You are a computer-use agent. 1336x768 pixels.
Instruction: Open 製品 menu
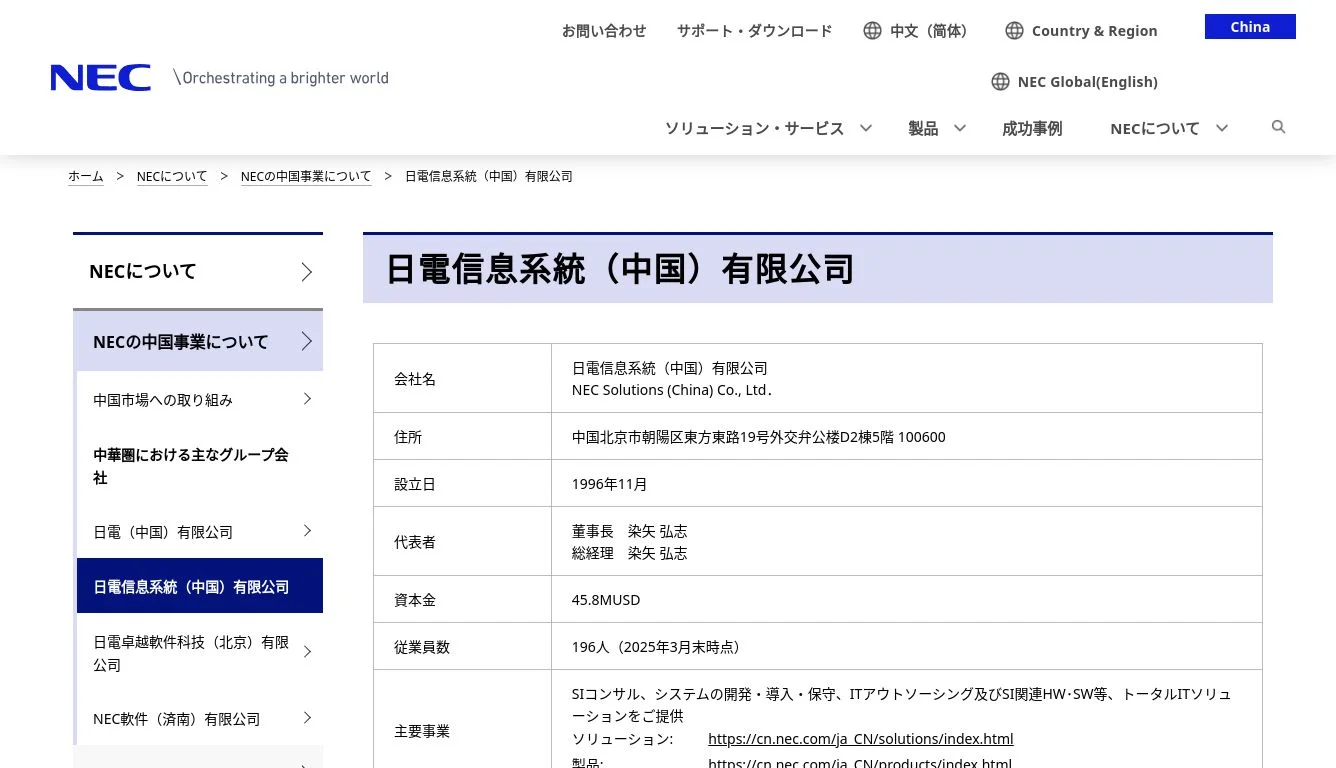click(923, 128)
